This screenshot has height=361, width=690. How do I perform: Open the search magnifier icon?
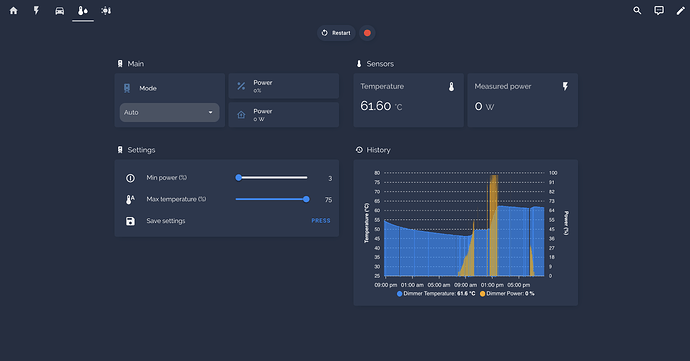point(637,11)
